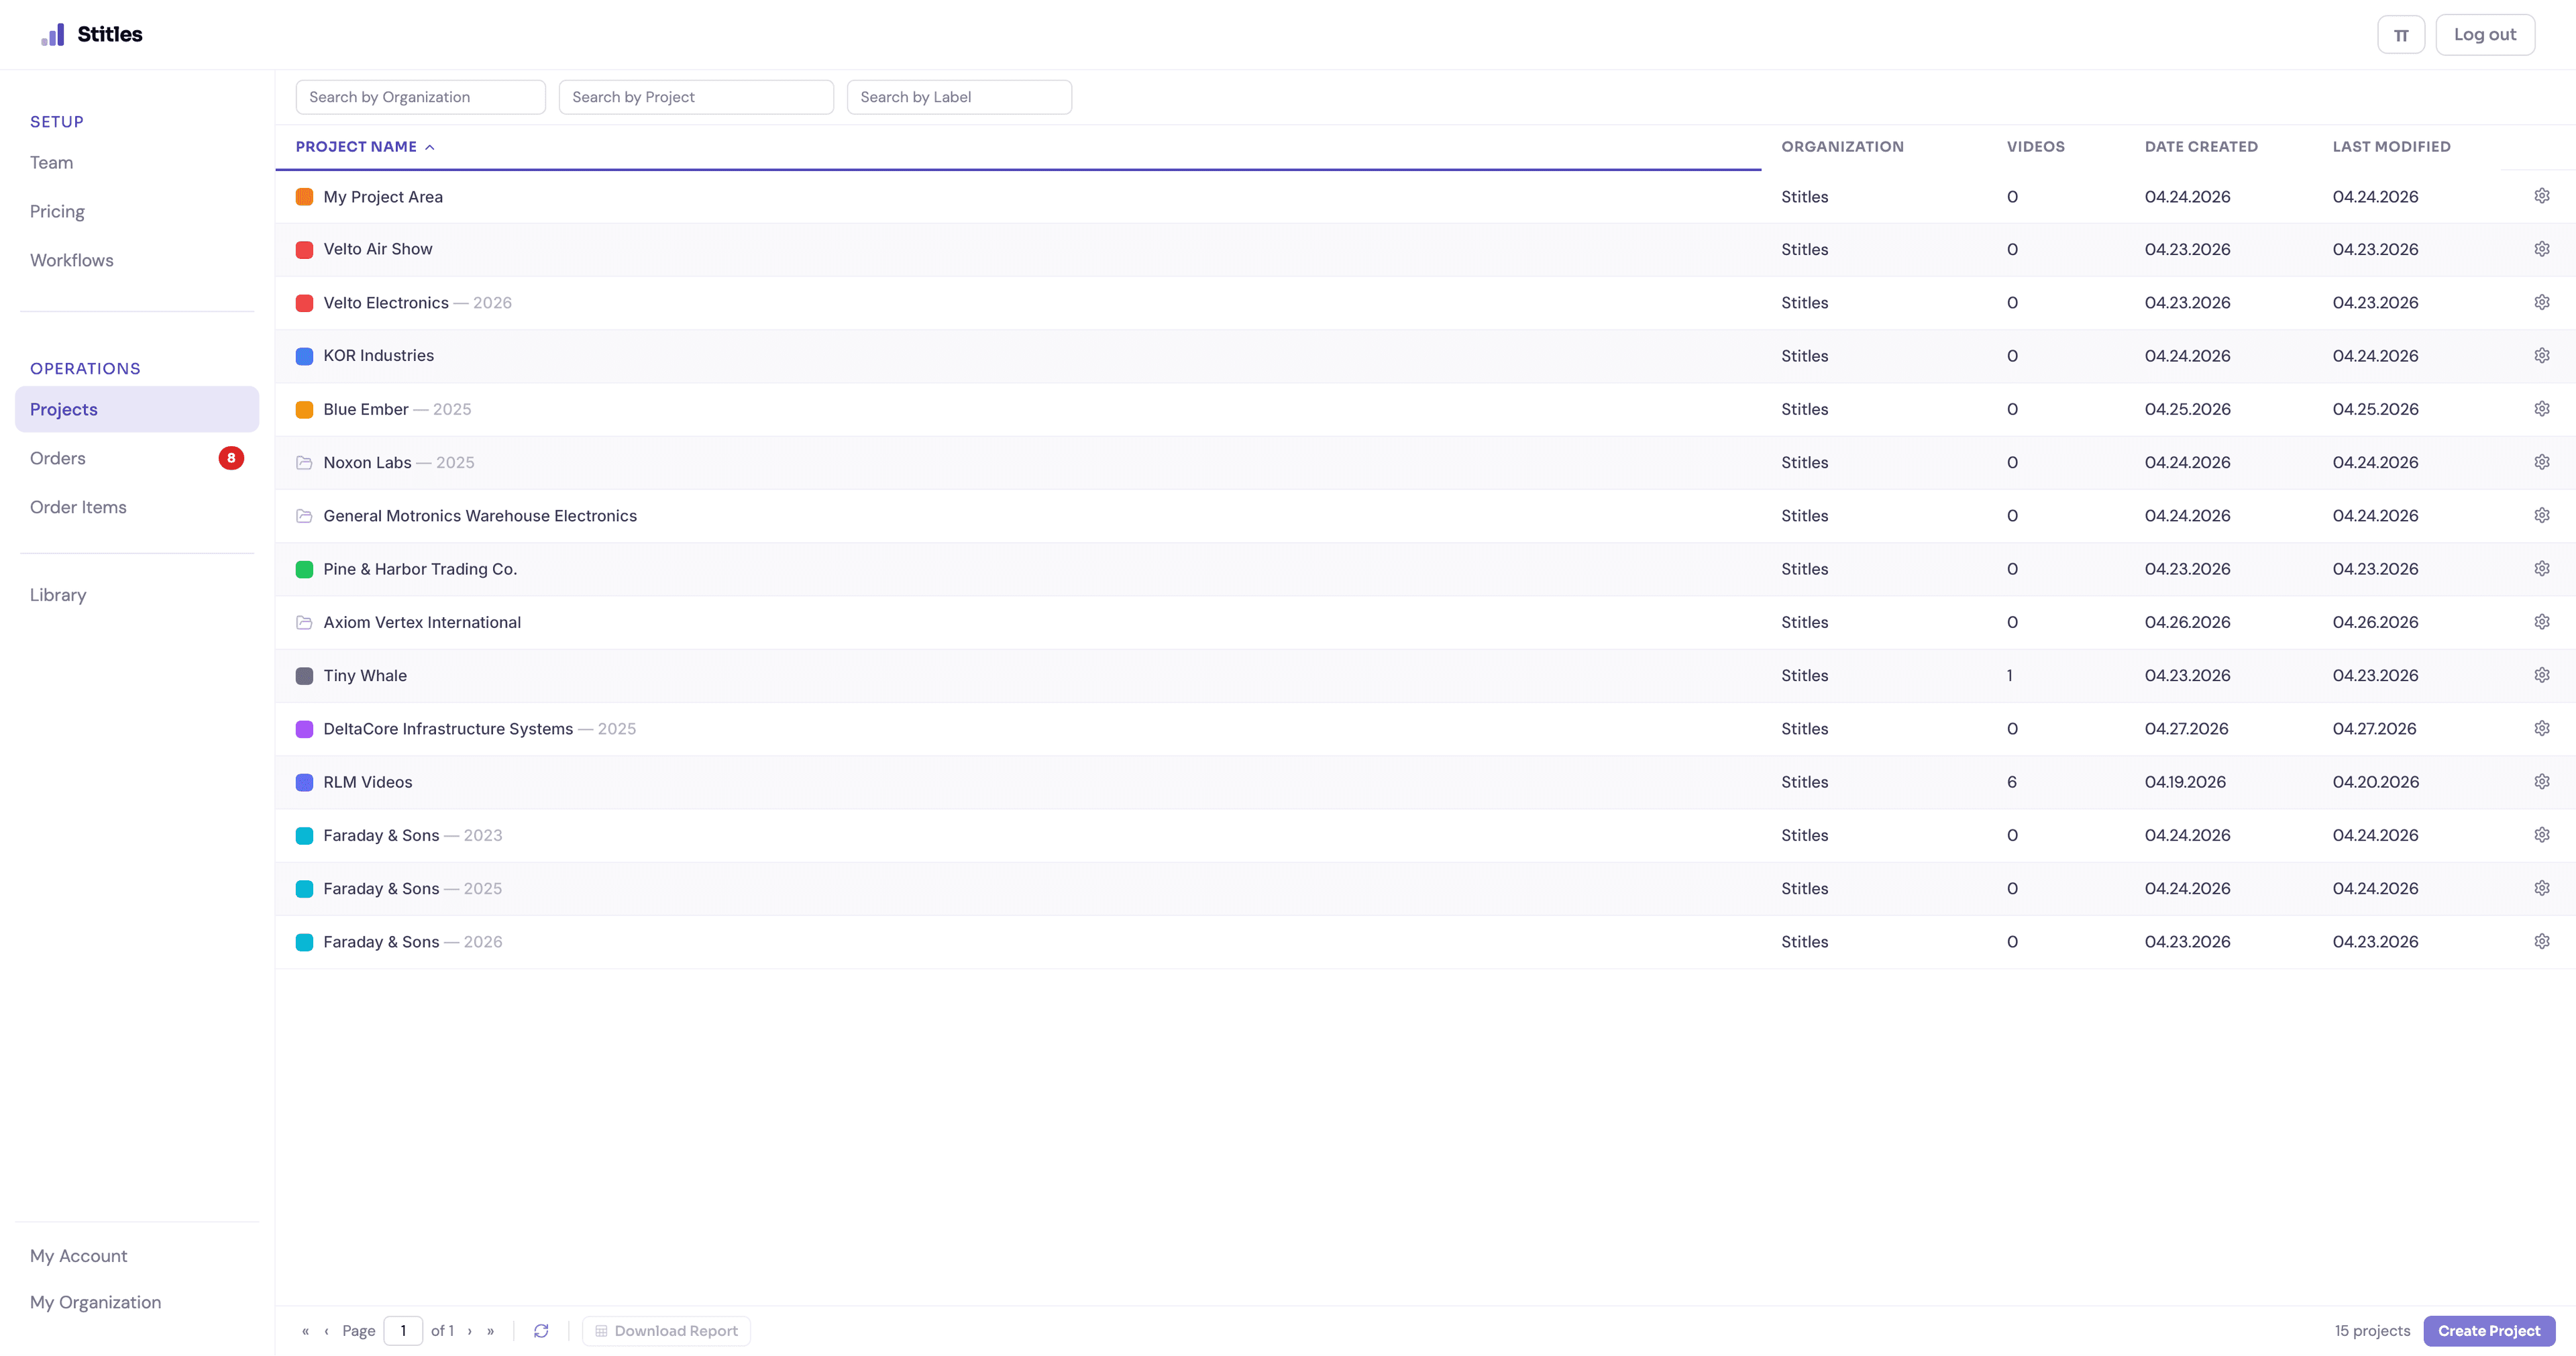Open settings gear for Velto Air Show
2576x1356 pixels.
coord(2541,249)
